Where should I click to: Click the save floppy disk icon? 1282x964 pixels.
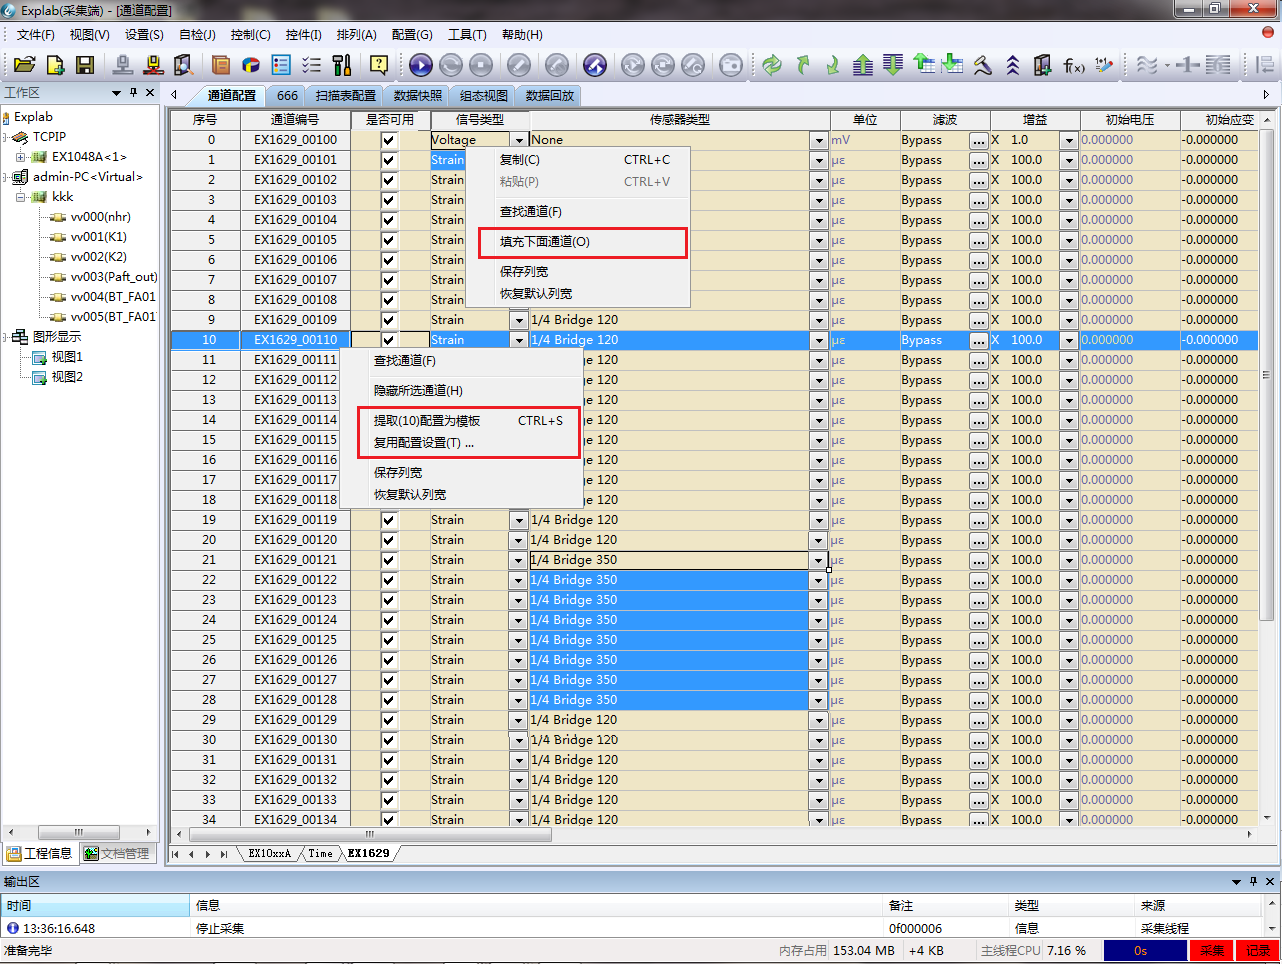pos(85,65)
